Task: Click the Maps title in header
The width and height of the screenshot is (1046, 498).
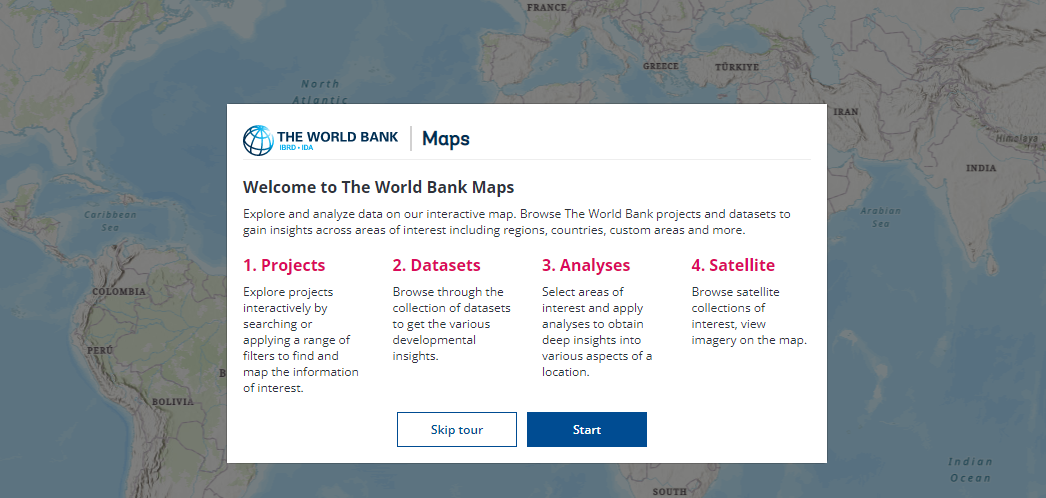Action: pyautogui.click(x=446, y=139)
